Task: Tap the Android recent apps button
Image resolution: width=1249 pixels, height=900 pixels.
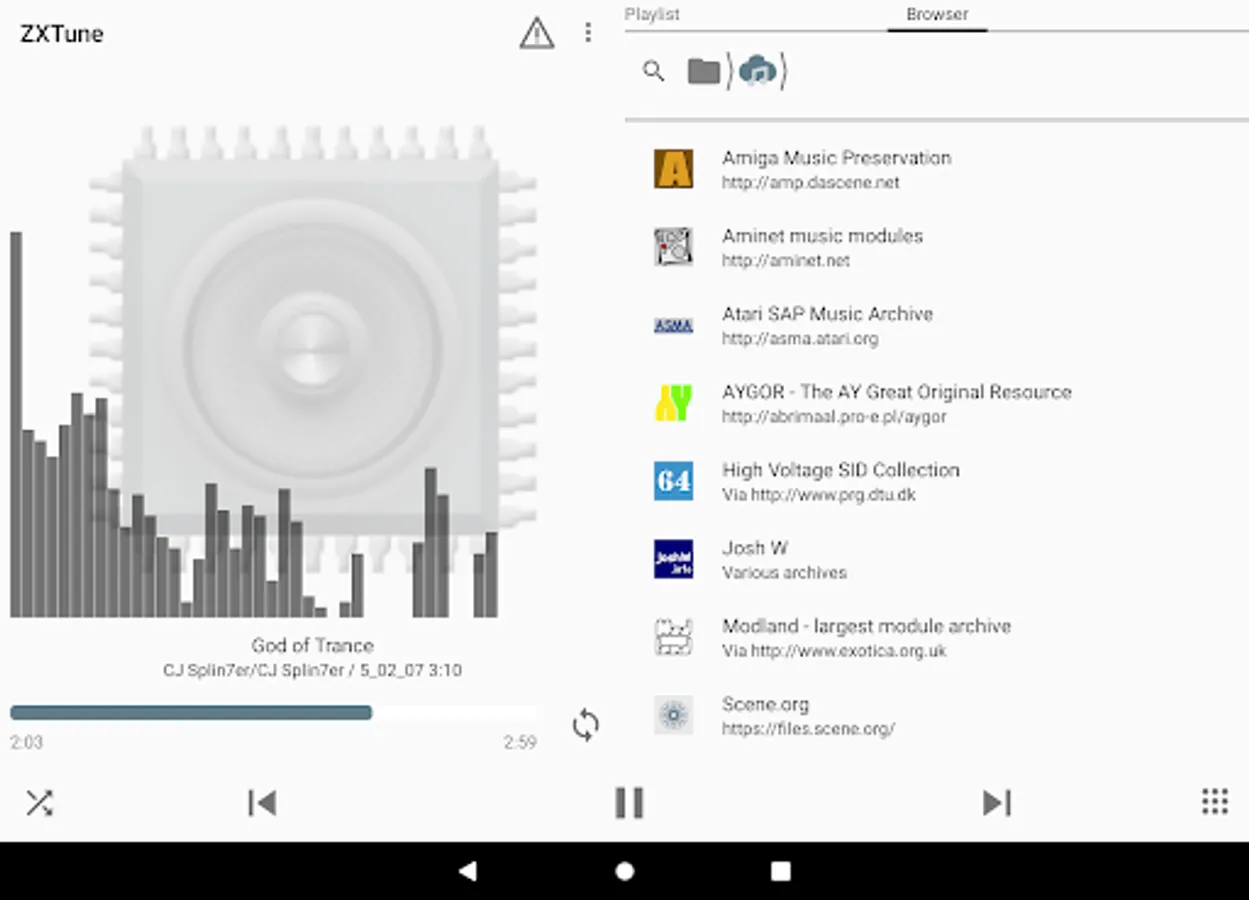Action: coord(781,871)
